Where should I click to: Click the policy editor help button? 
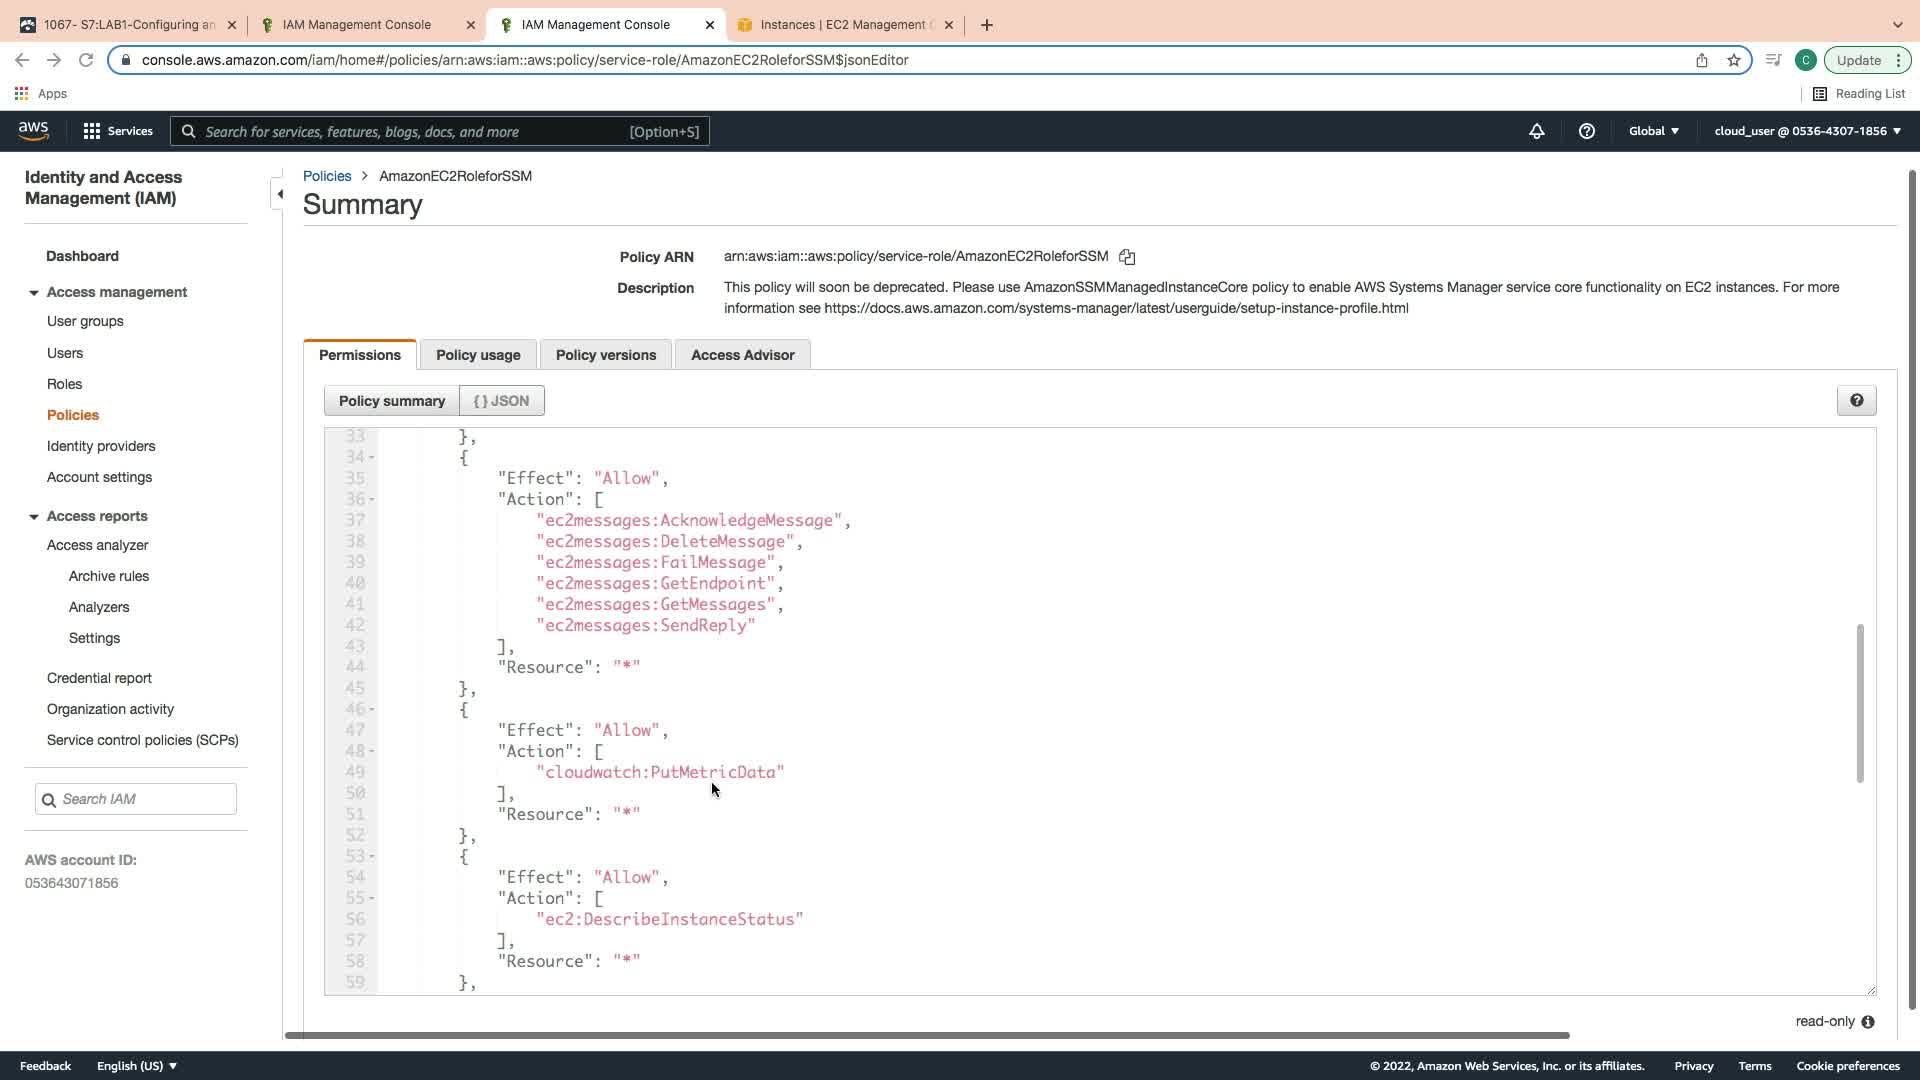1856,401
